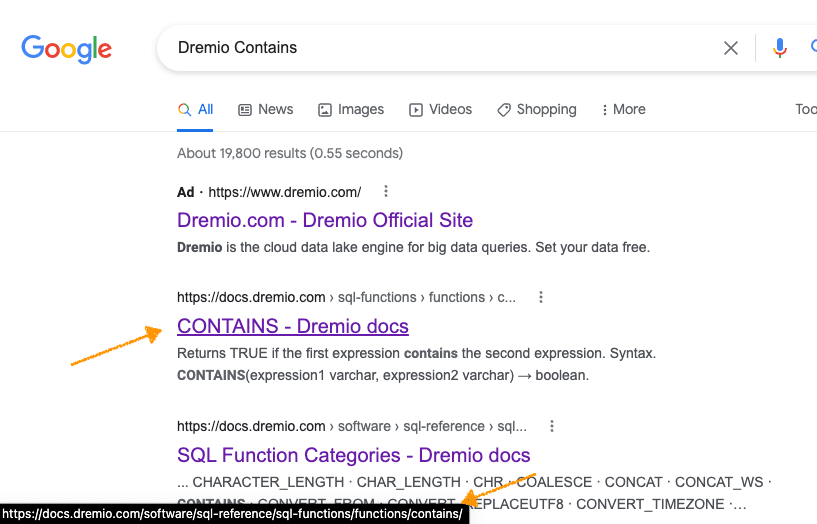
Task: Open three-dot menu for SQL Function Categories result
Action: [552, 426]
